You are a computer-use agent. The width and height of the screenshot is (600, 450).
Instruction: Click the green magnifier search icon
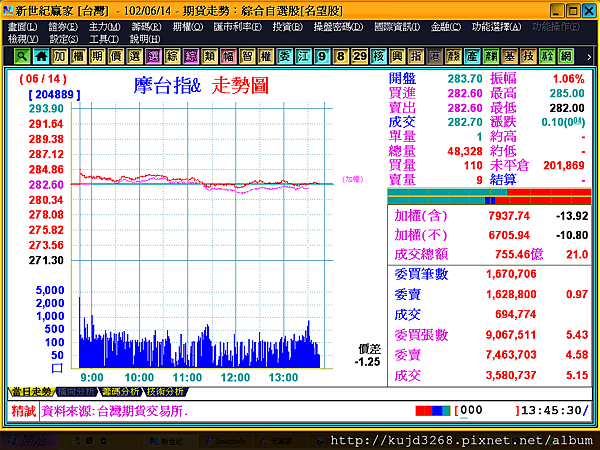pos(22,56)
